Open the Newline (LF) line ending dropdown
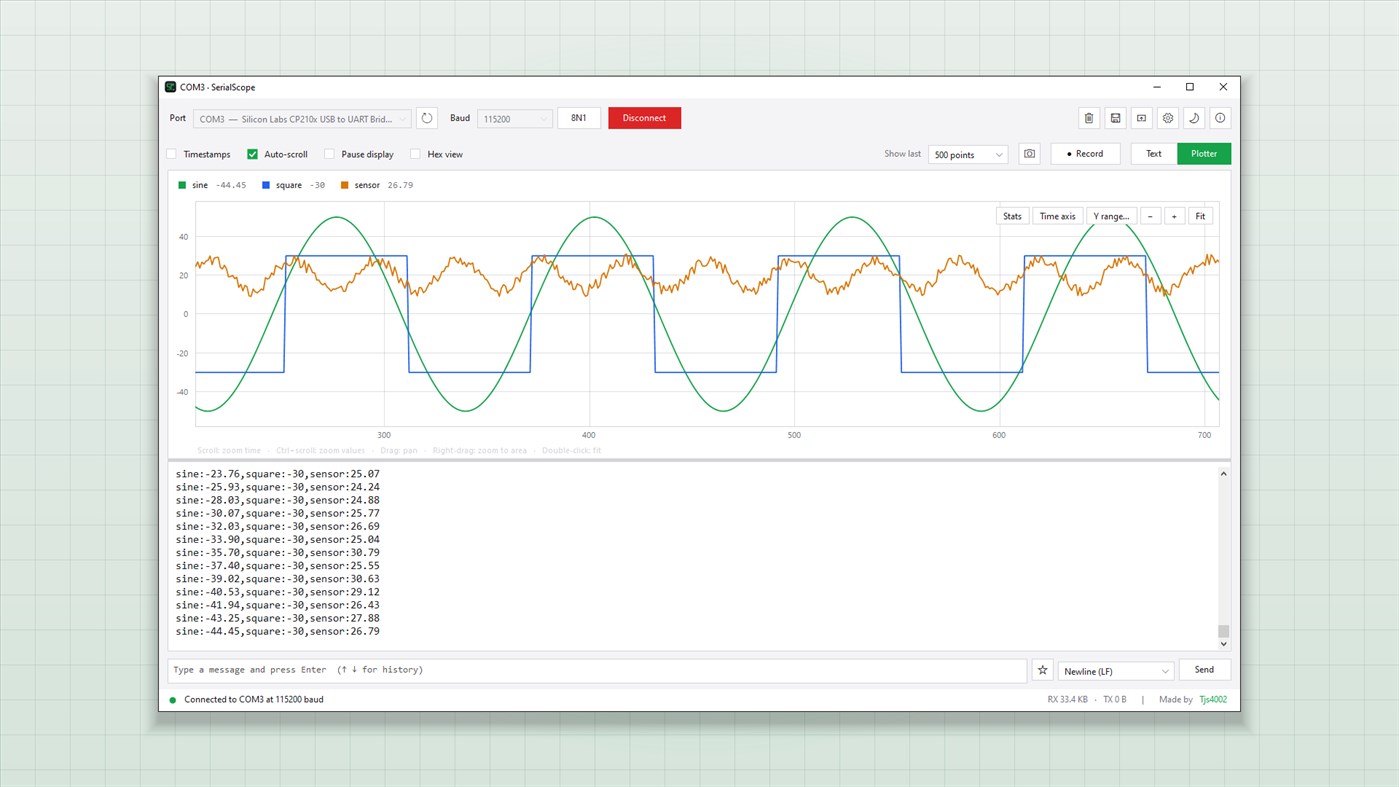 (1115, 671)
